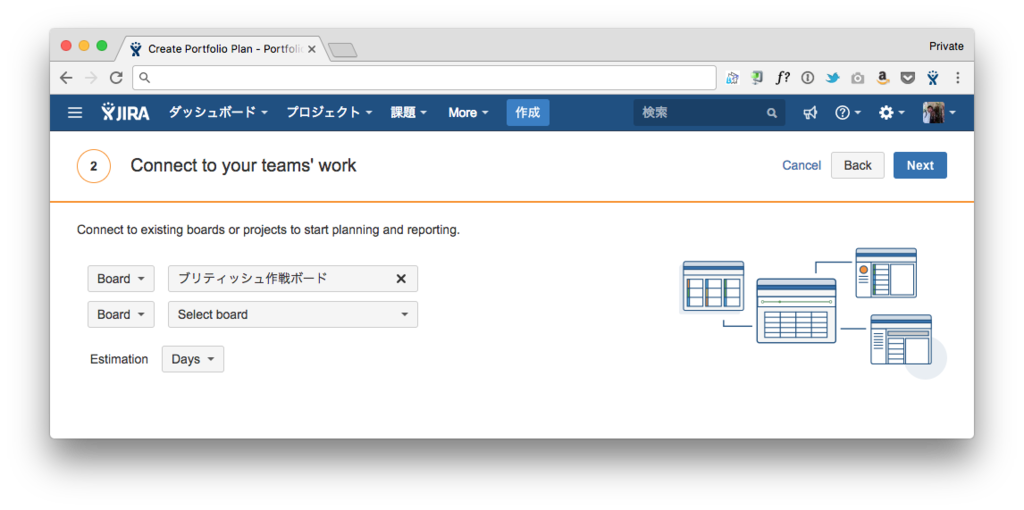Open the help question mark menu
This screenshot has height=510, width=1024.
(848, 113)
